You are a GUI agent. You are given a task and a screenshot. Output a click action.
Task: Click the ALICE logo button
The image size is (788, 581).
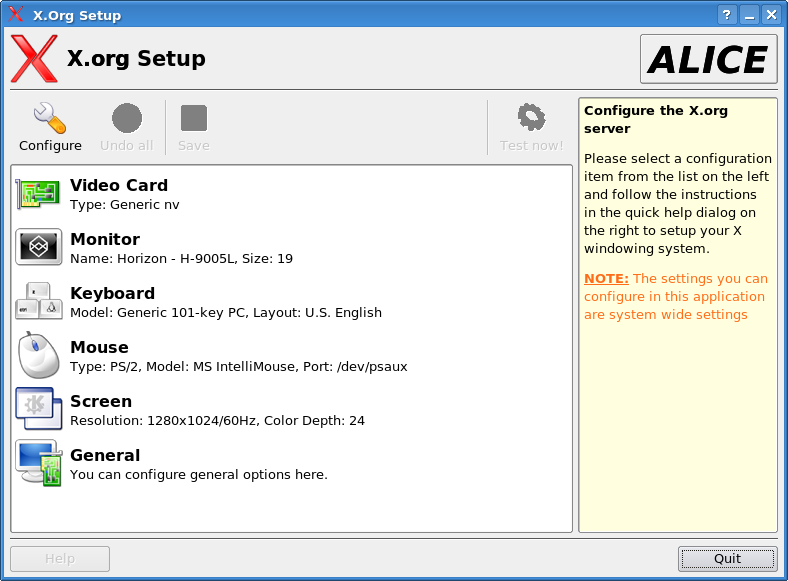(x=709, y=59)
